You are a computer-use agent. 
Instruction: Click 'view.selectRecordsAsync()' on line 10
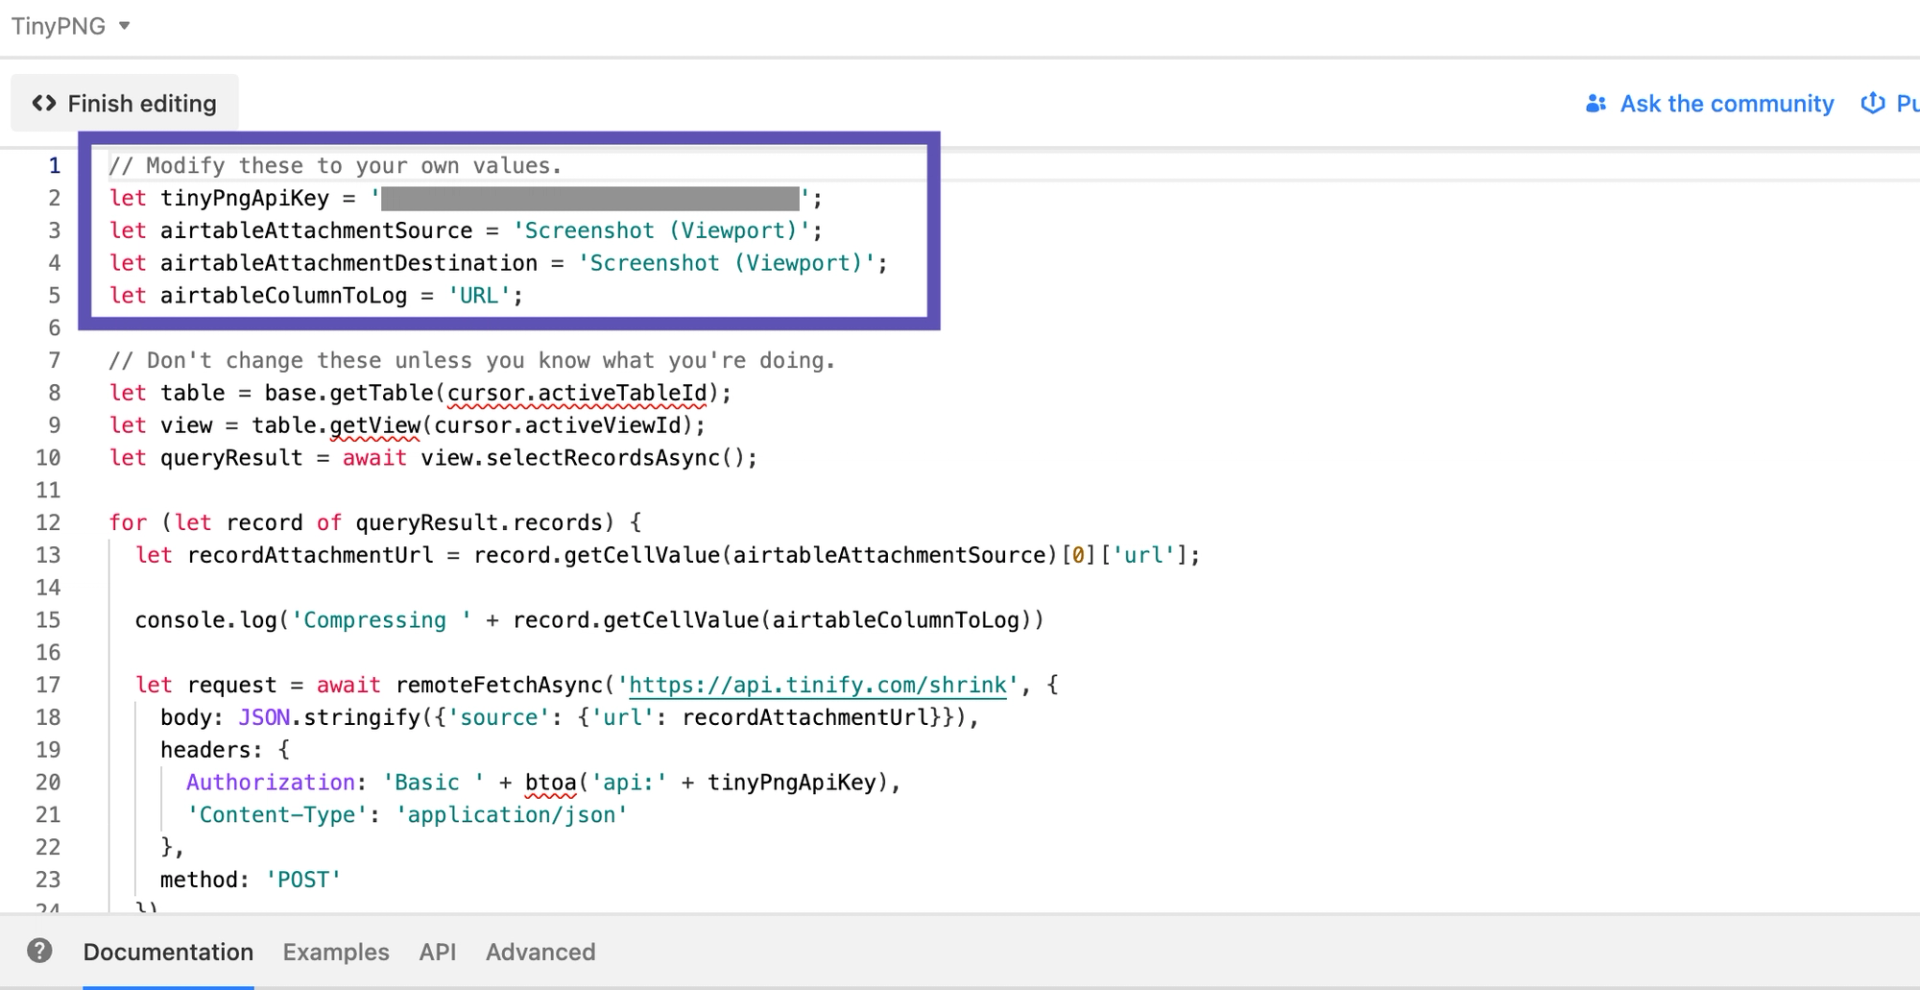[583, 458]
